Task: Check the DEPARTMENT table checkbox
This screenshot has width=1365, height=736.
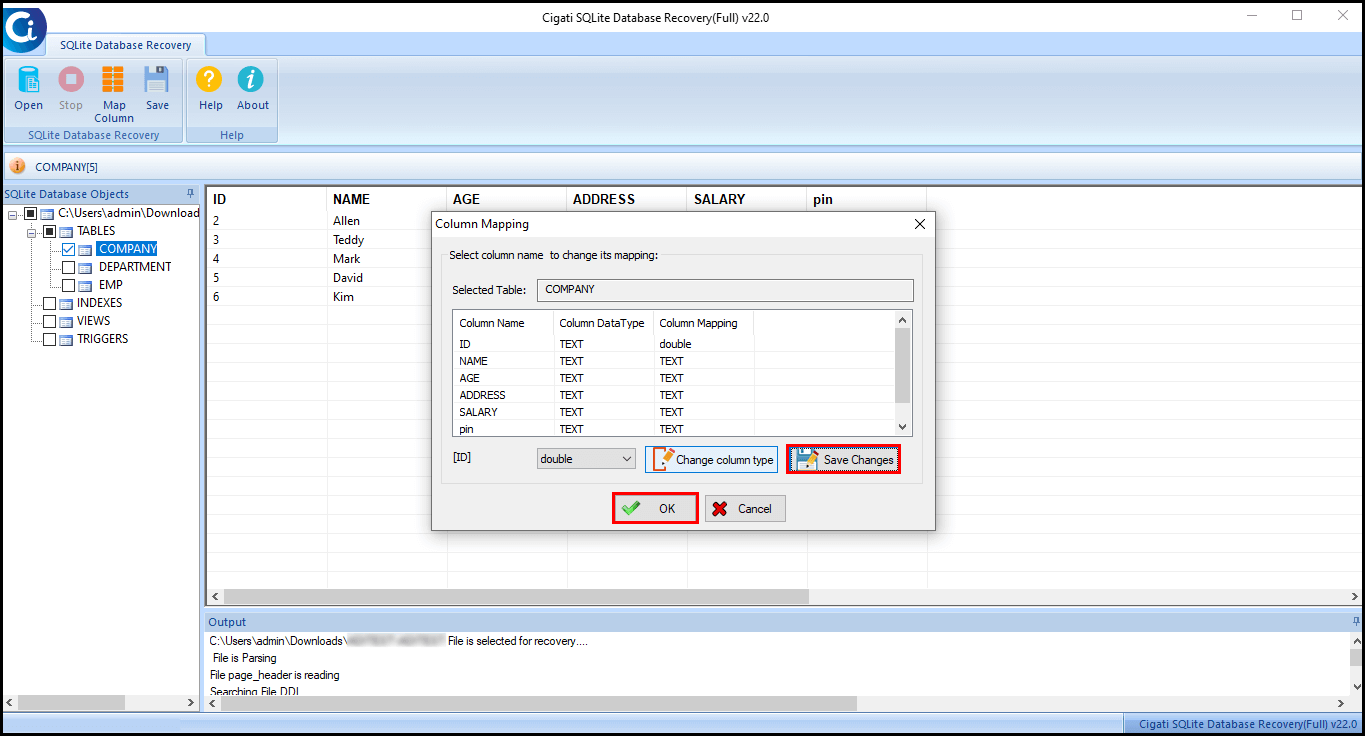Action: tap(69, 267)
